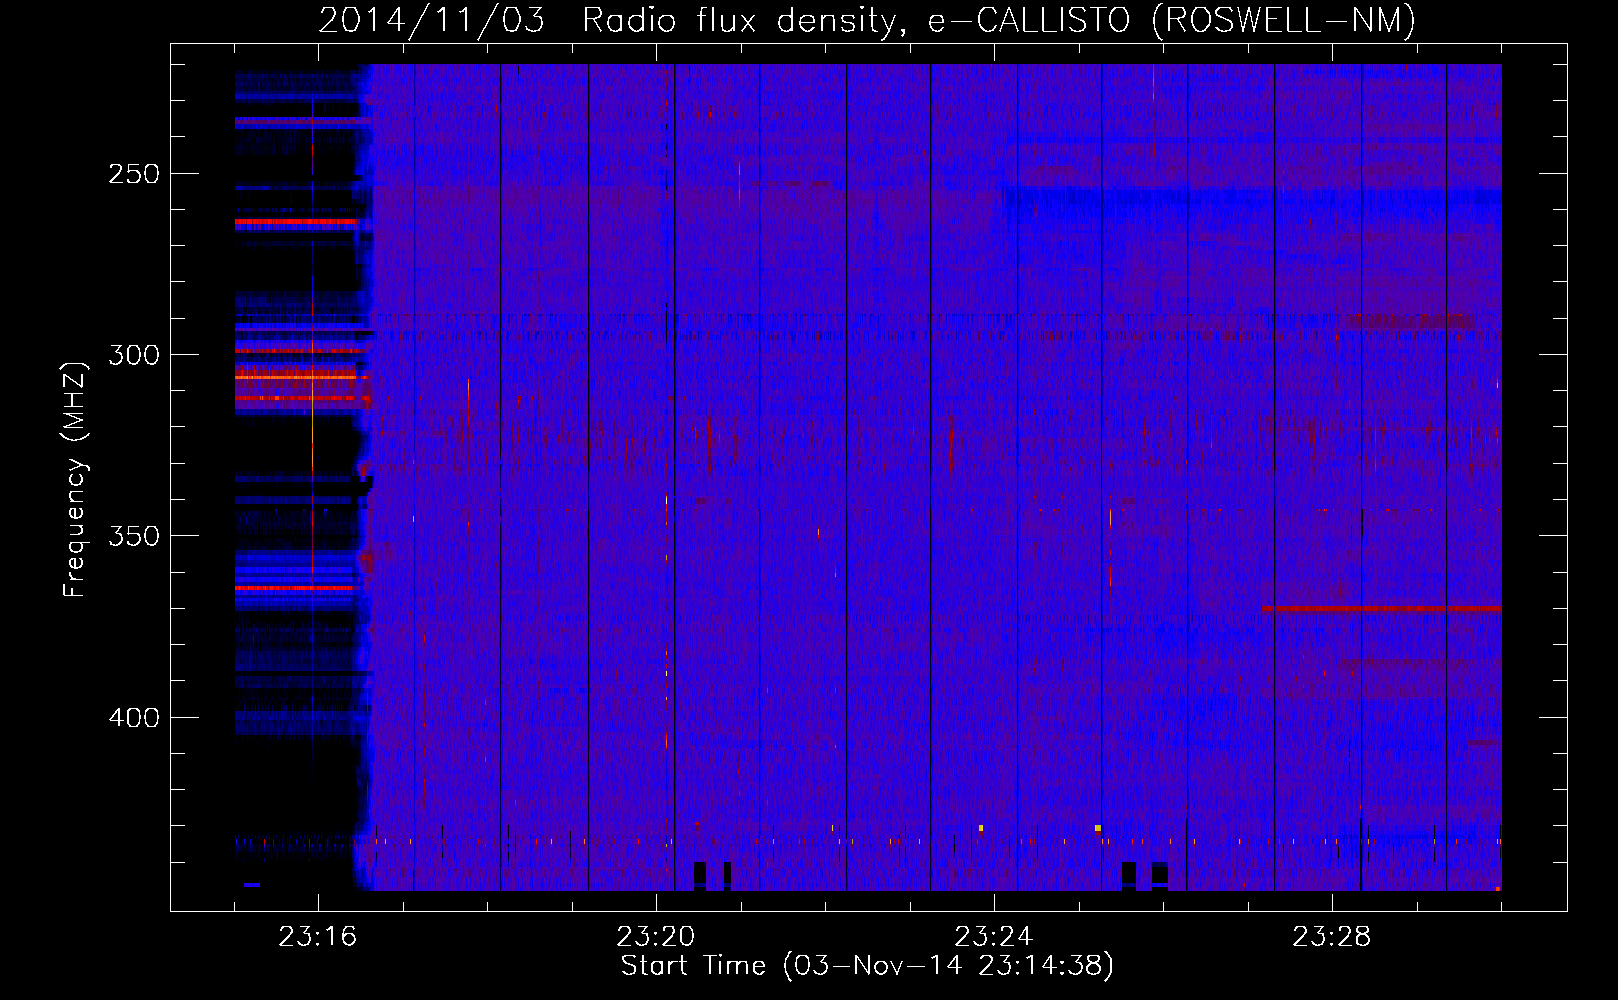Click the 350 frequency tick label
Viewport: 1618px width, 1000px height.
click(x=134, y=536)
